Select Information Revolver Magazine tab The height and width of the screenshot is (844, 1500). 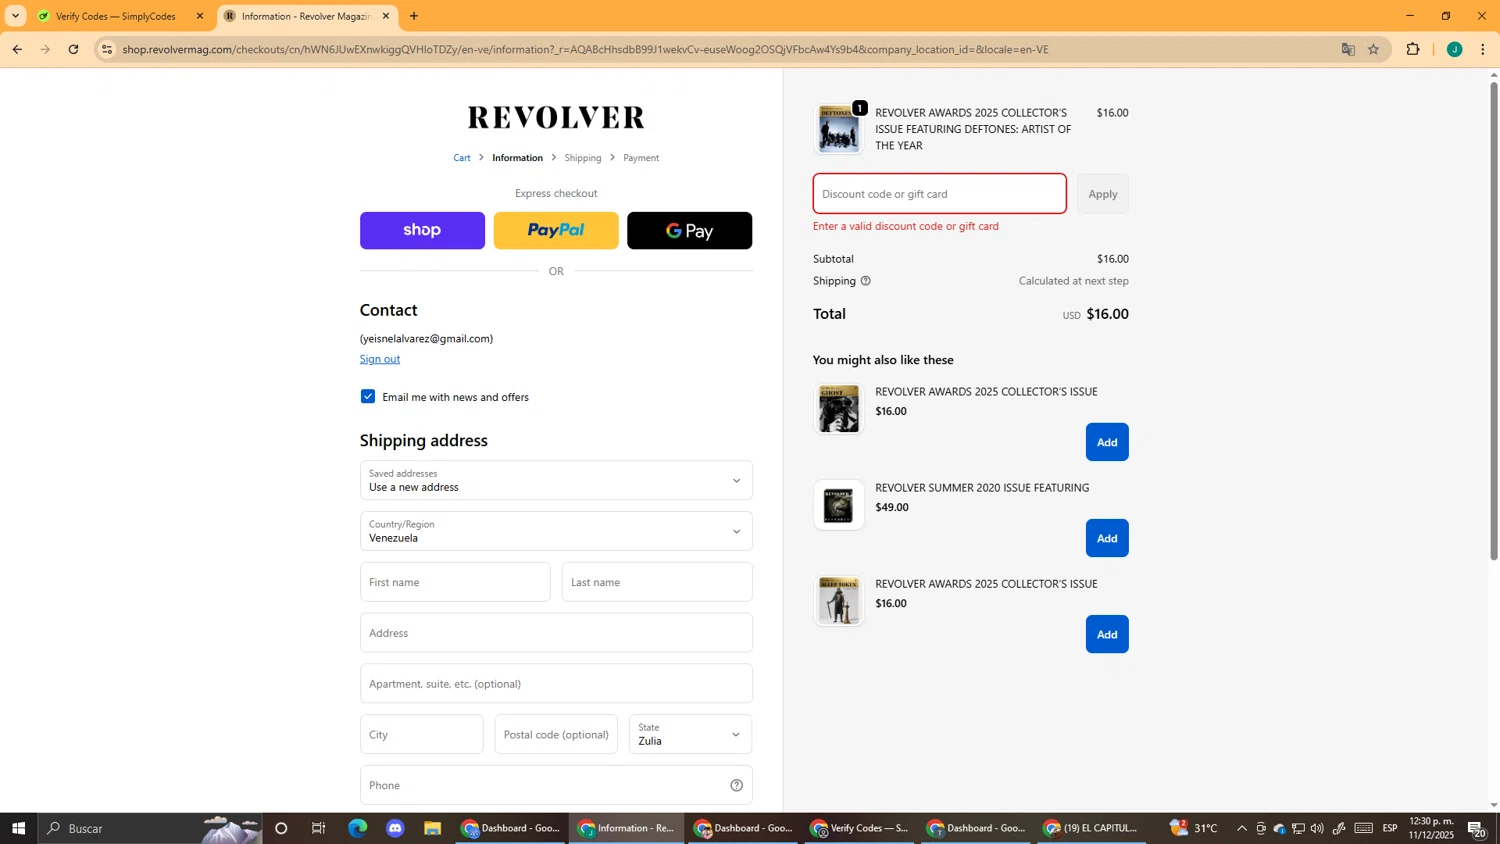[x=305, y=16]
